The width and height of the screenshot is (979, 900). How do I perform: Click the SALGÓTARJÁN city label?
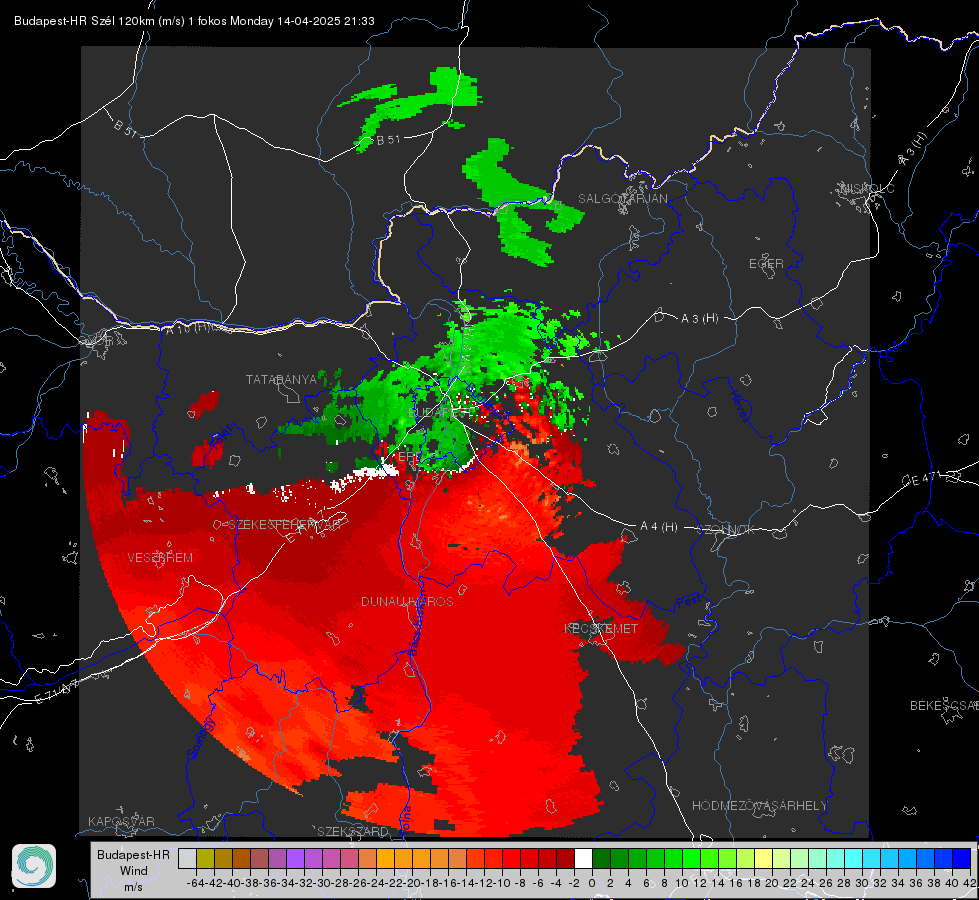click(622, 199)
